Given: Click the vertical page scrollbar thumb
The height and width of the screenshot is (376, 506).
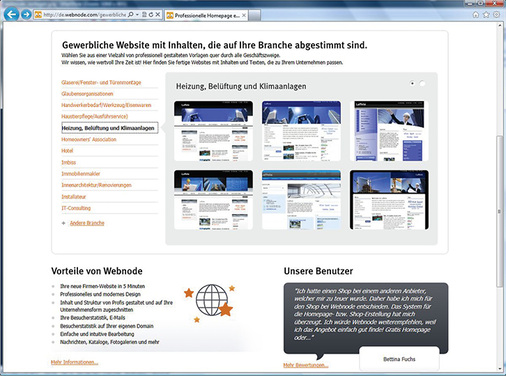Looking at the screenshot, I should (499, 211).
